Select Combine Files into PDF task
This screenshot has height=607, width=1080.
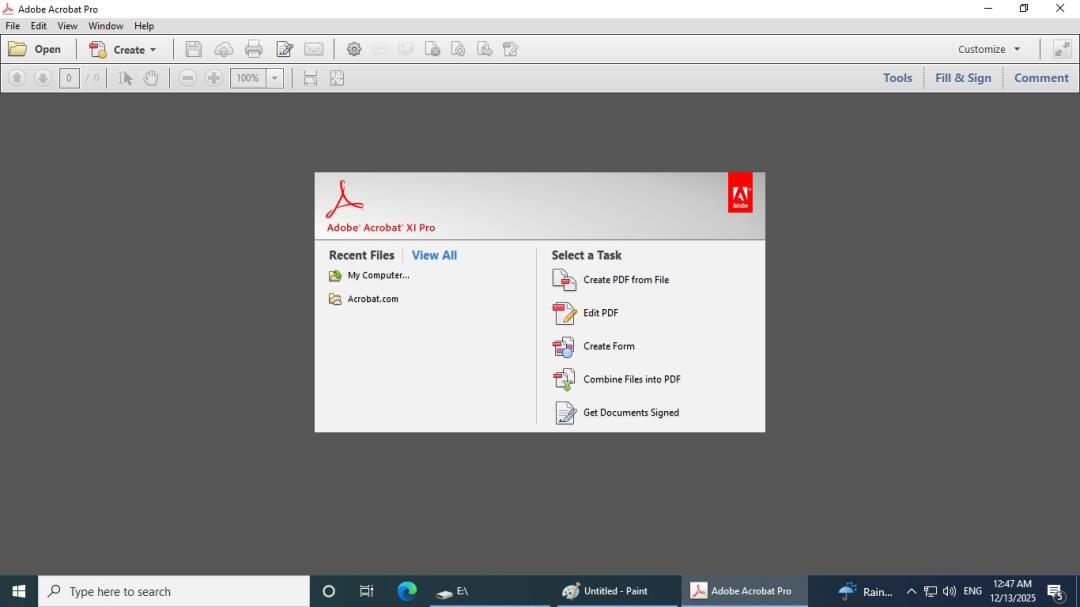click(616, 379)
